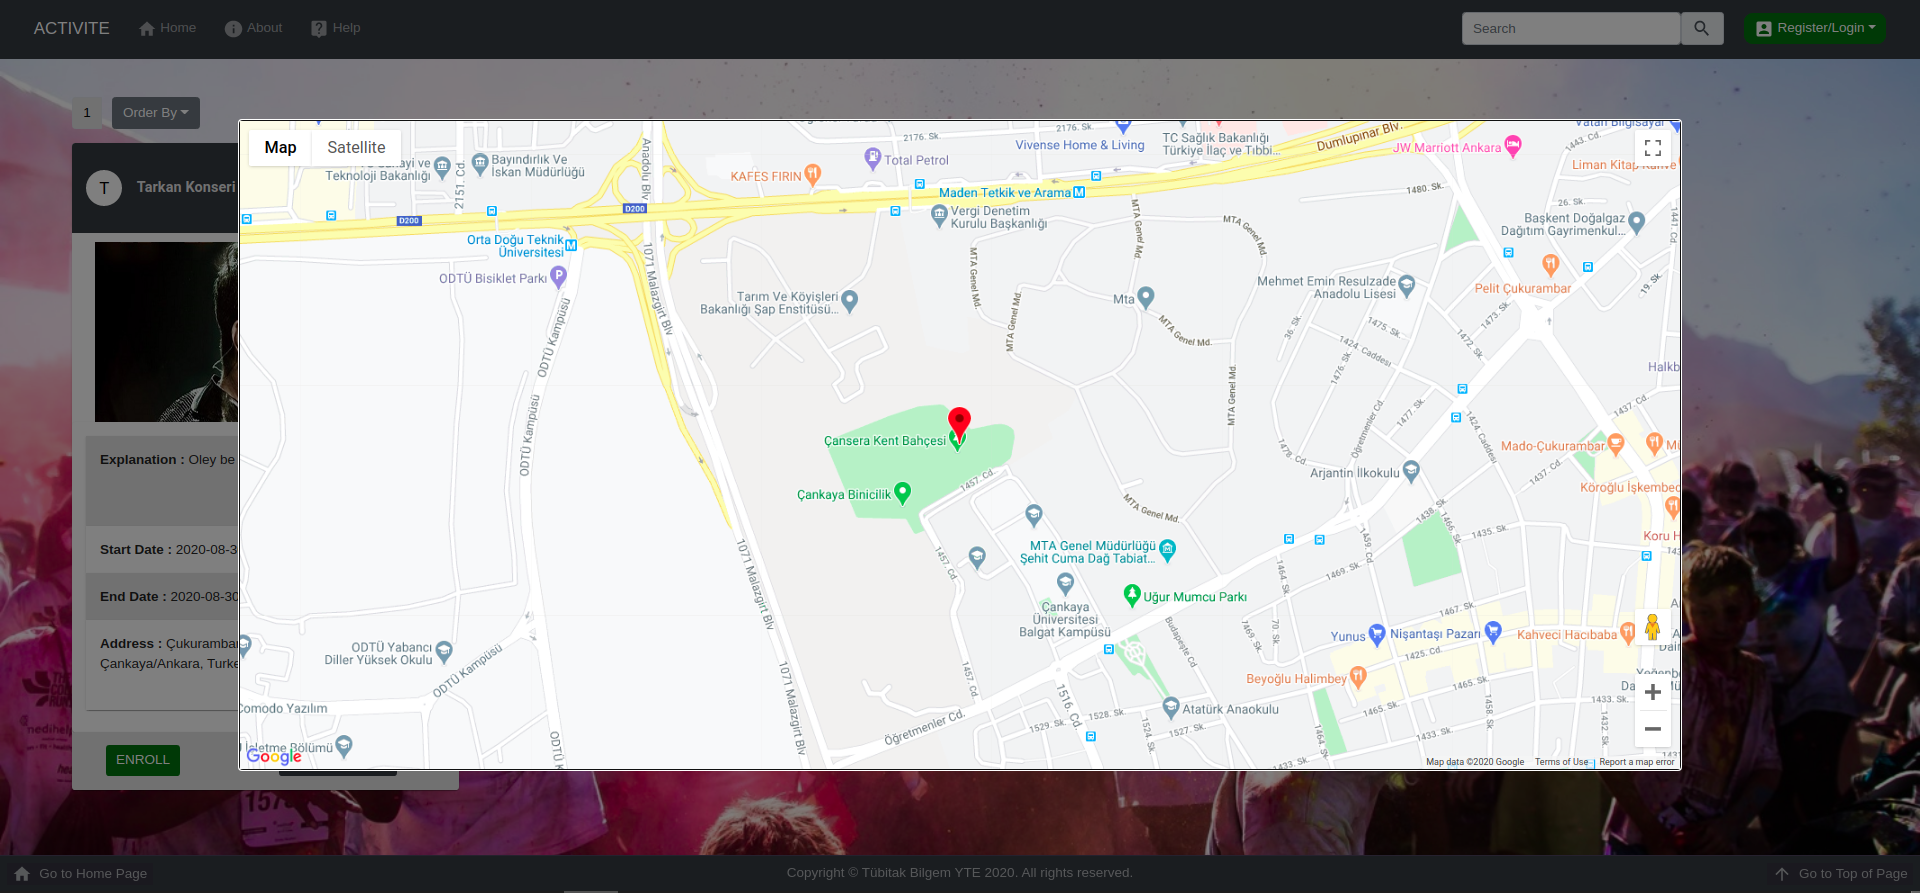Viewport: 1920px width, 893px height.
Task: Open JW Marriott Ankara hotel pin
Action: pos(1513,146)
